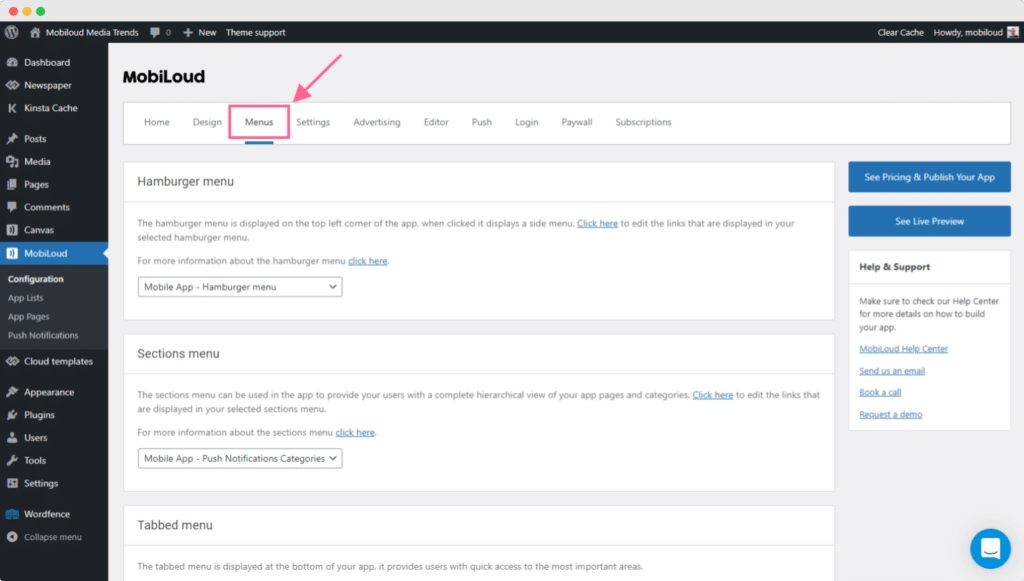Screen dimensions: 1024x581
Task: Click the Plugins plug icon
Action: [x=12, y=415]
